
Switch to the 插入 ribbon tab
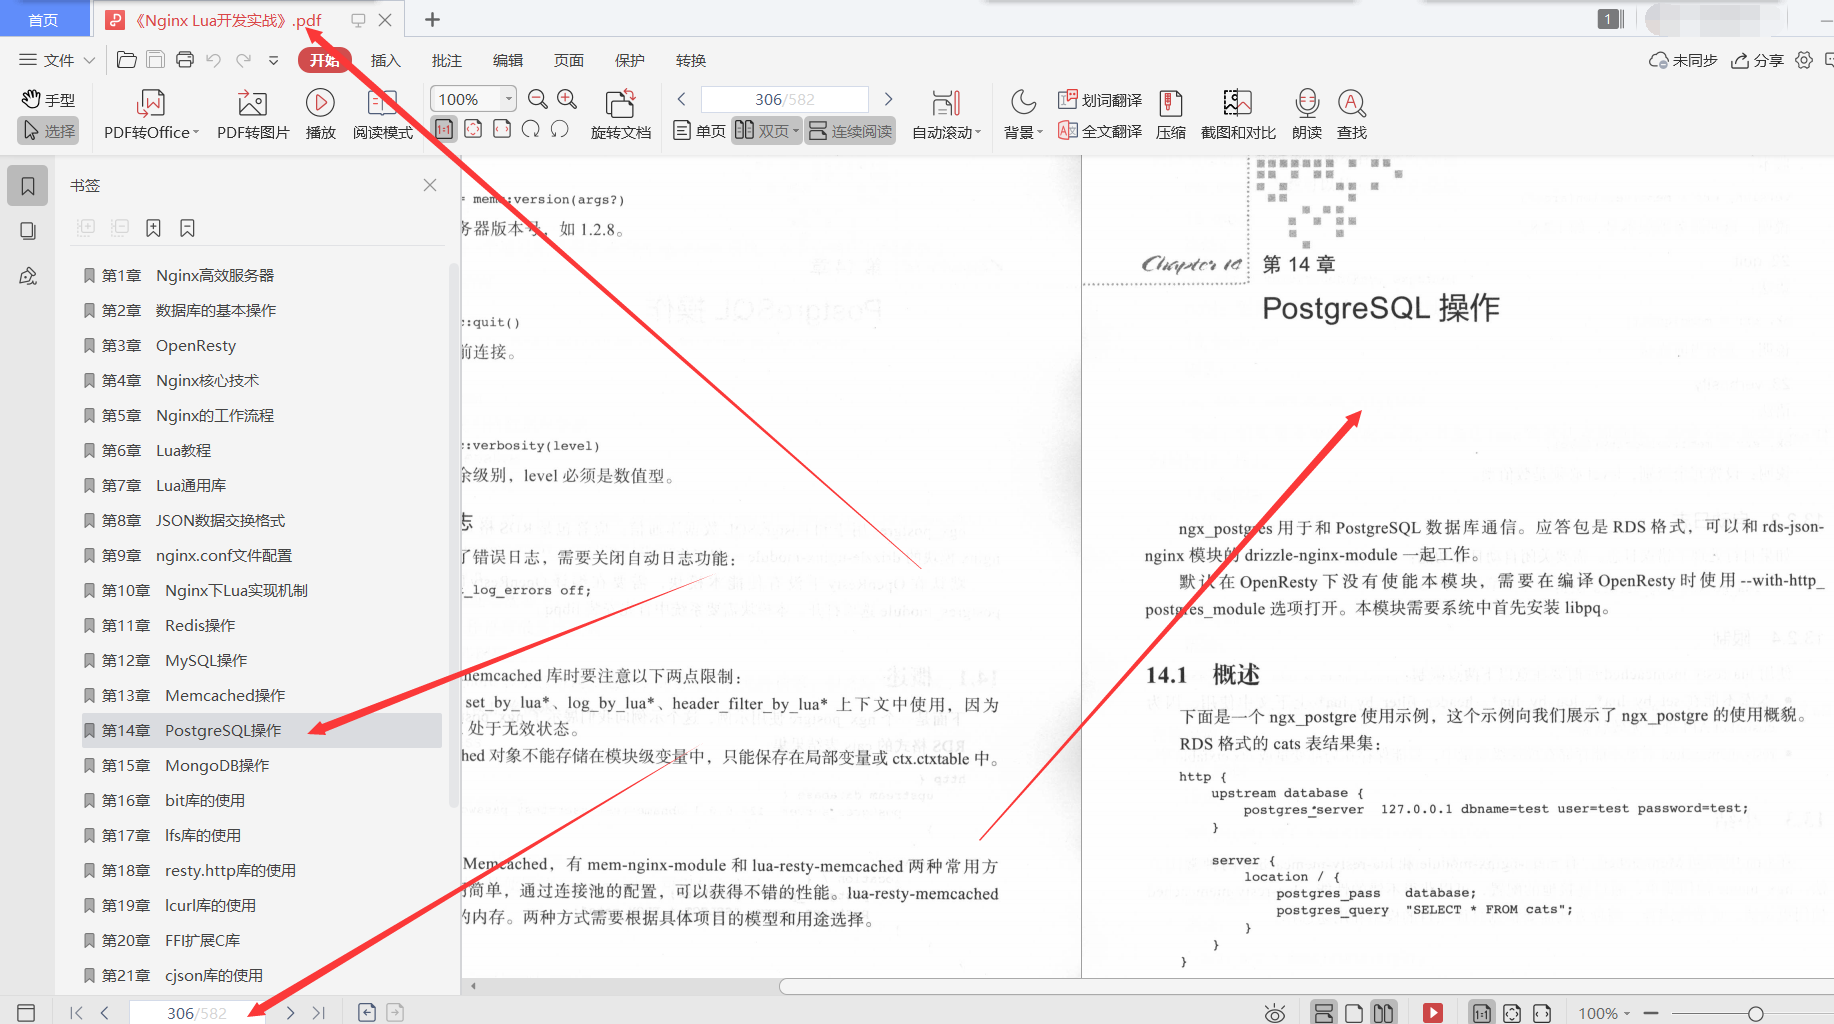[x=385, y=60]
